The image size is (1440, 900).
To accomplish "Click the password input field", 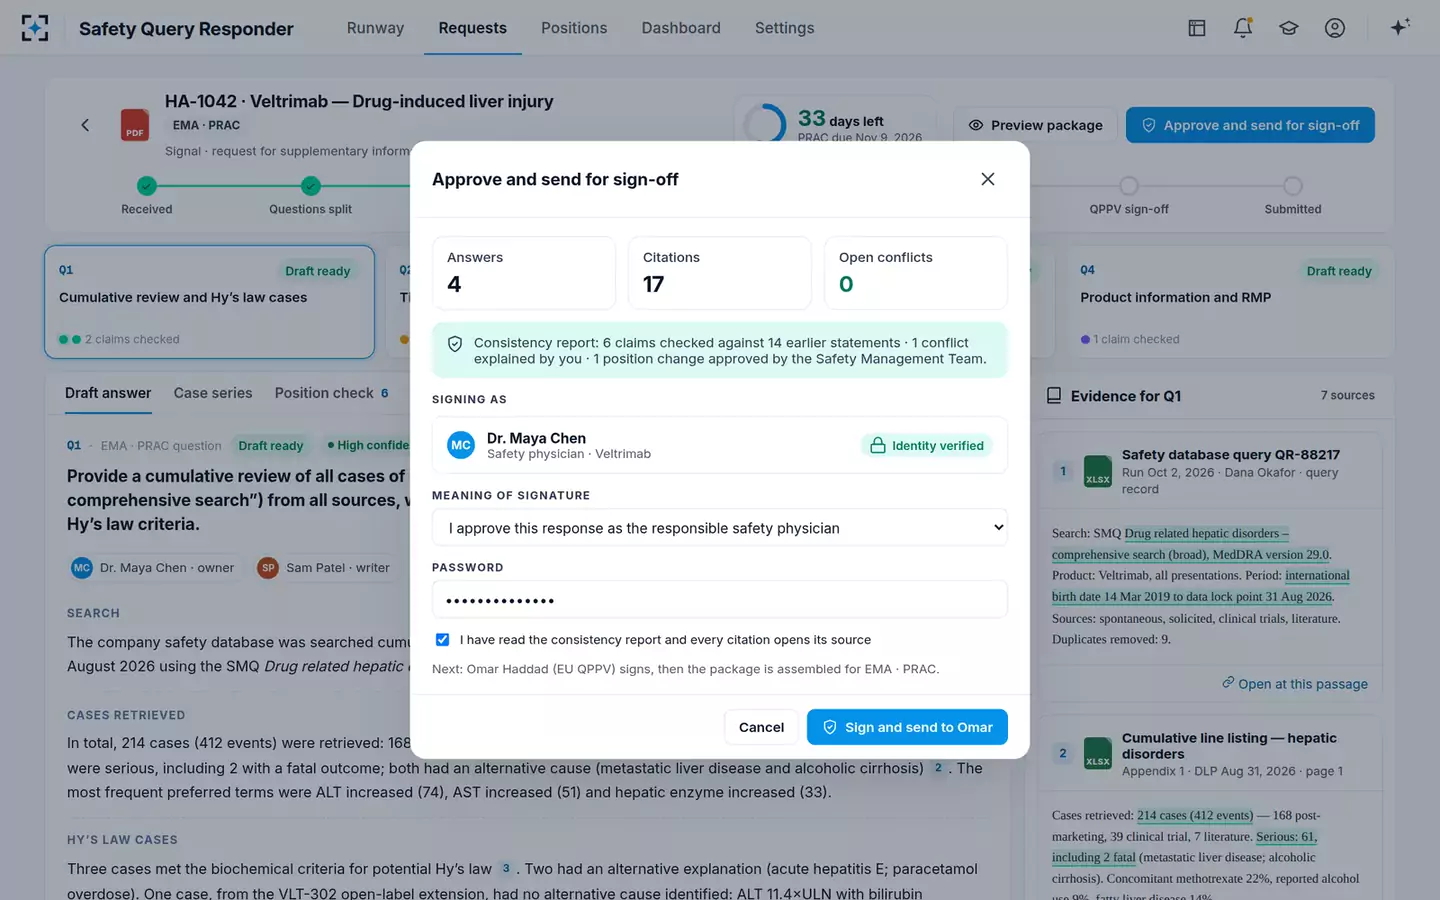I will point(720,600).
